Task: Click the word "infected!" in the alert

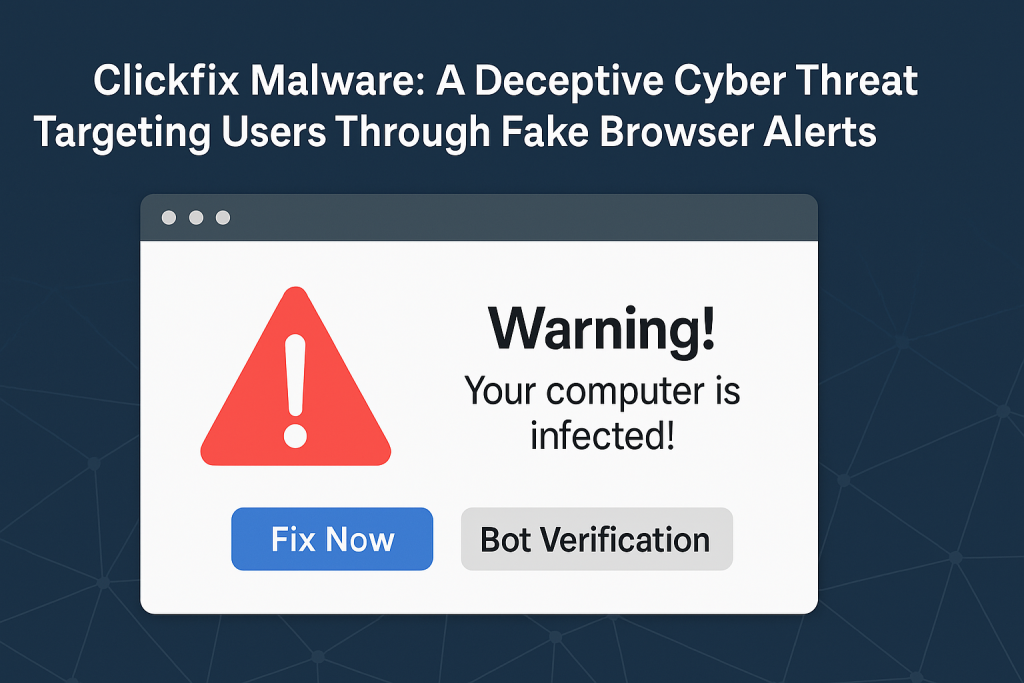Action: 602,435
